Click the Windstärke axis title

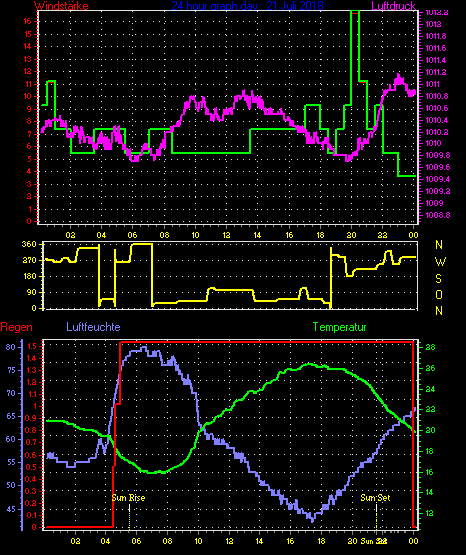click(x=61, y=6)
